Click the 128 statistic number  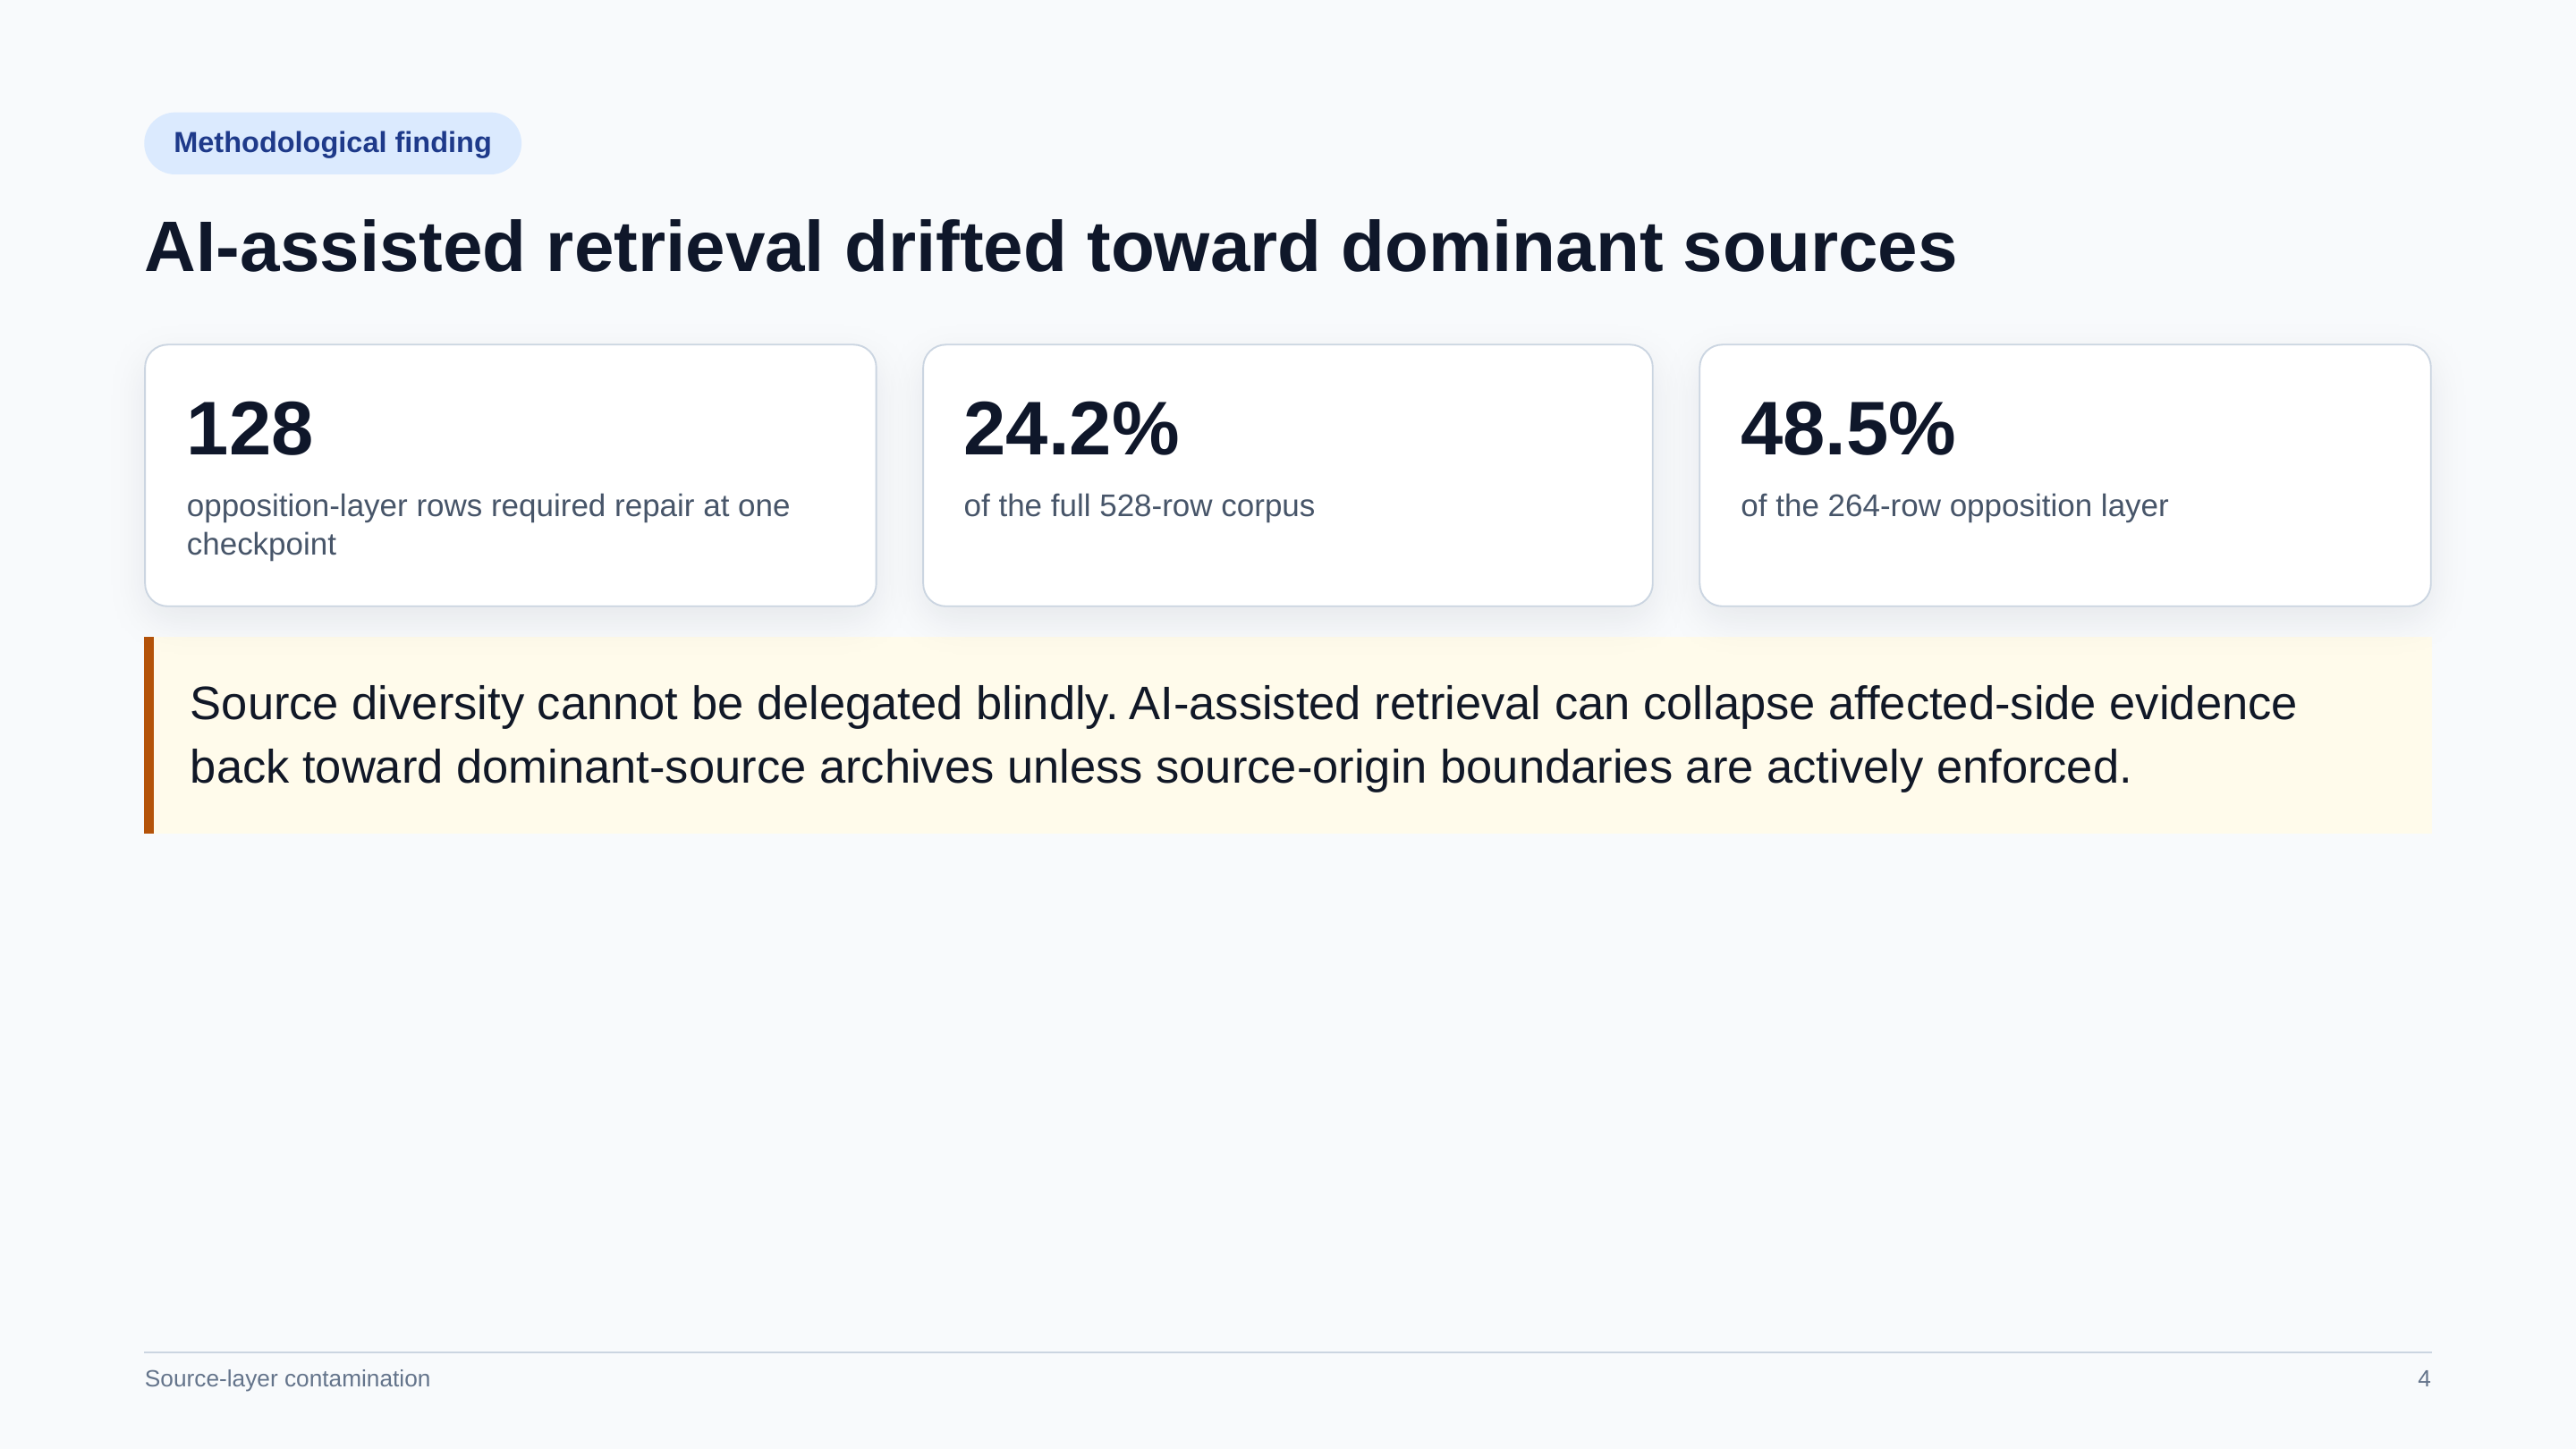(x=249, y=429)
